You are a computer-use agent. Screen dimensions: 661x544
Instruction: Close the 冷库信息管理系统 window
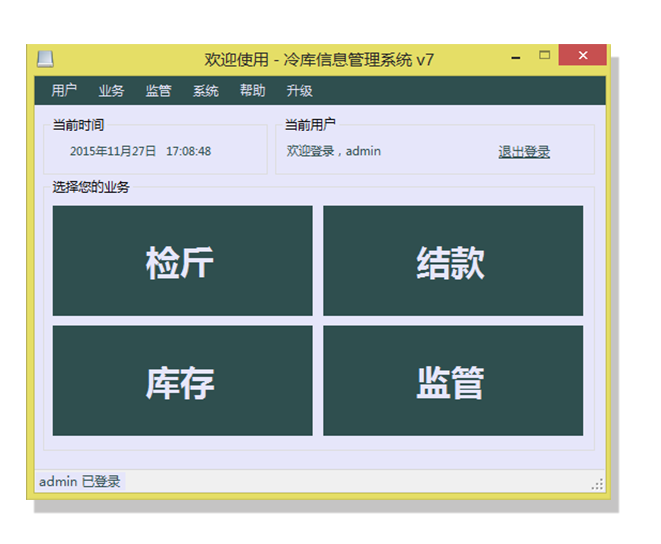pyautogui.click(x=582, y=56)
